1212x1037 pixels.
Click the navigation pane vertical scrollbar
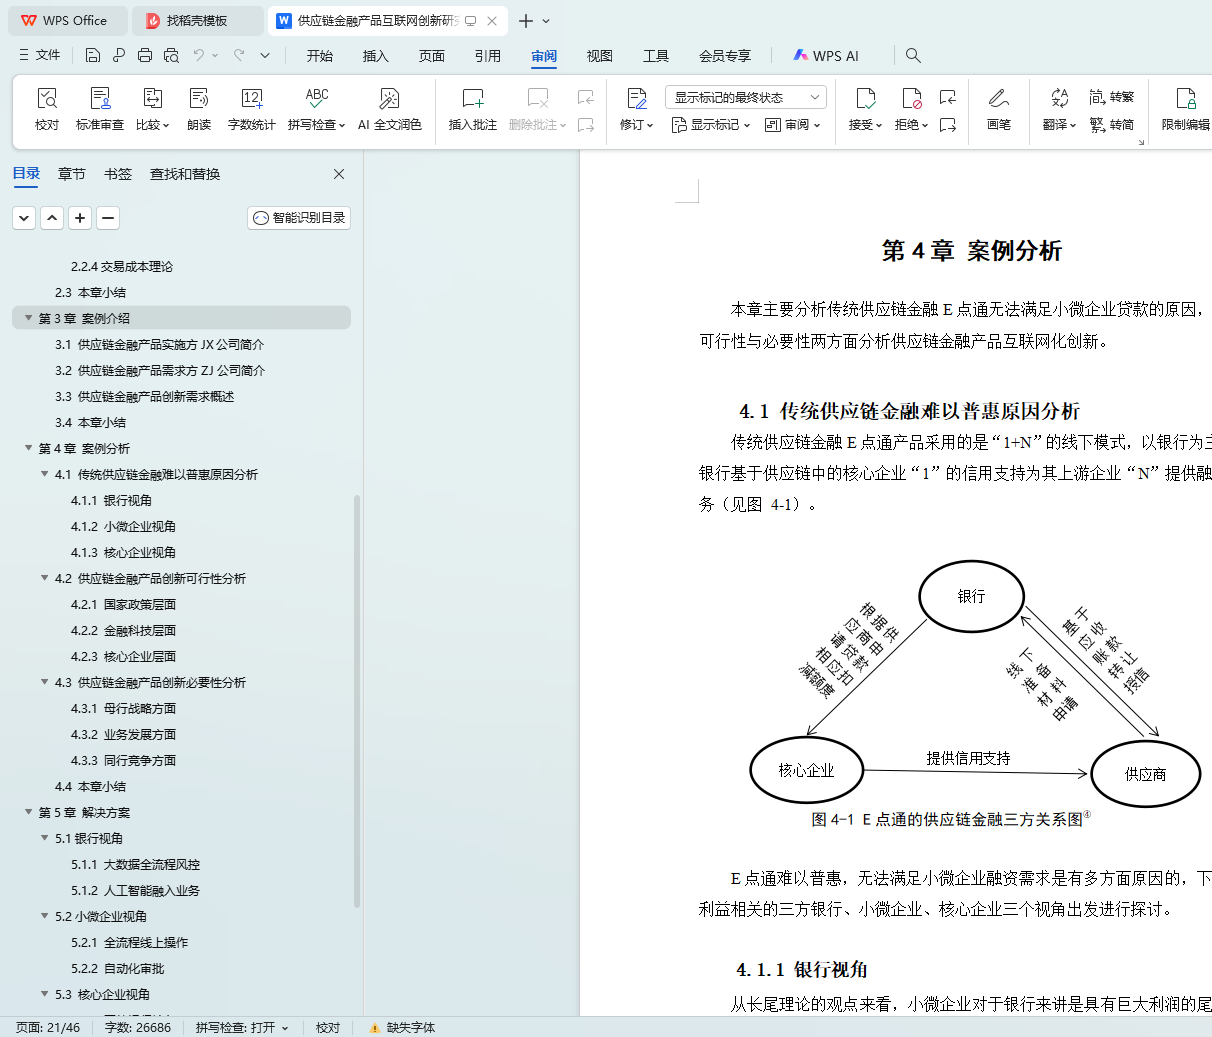pos(357,700)
